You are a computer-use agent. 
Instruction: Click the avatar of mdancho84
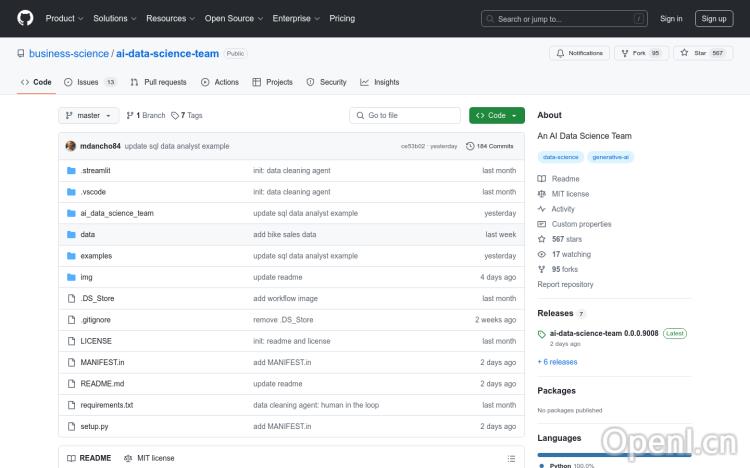(71, 146)
